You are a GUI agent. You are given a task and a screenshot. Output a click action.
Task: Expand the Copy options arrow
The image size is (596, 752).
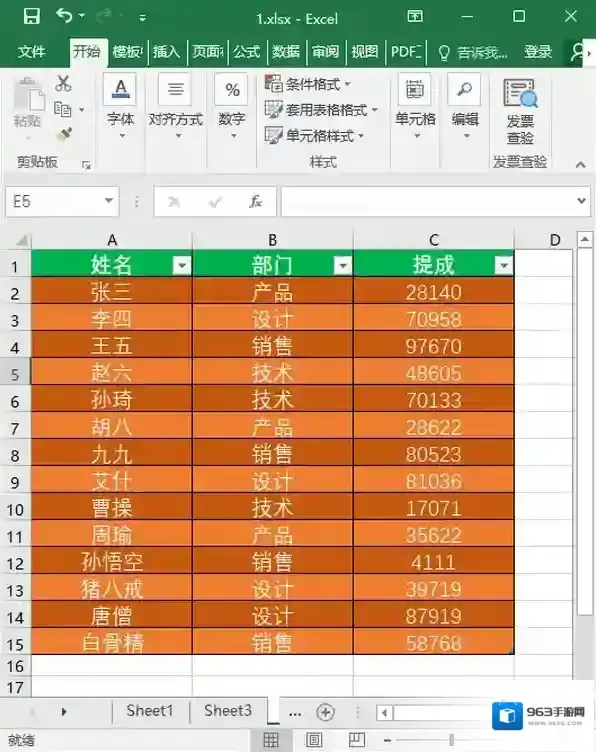click(x=82, y=110)
